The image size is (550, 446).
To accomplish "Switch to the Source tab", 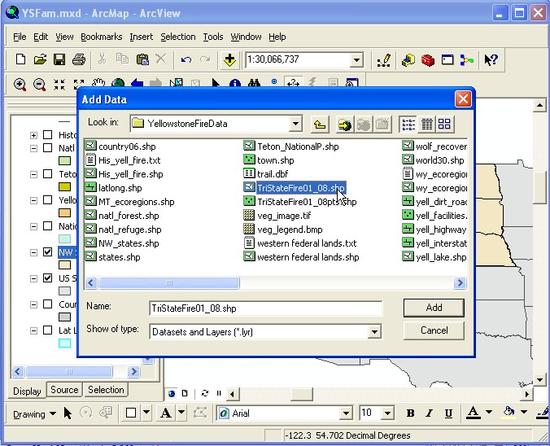I will point(64,390).
